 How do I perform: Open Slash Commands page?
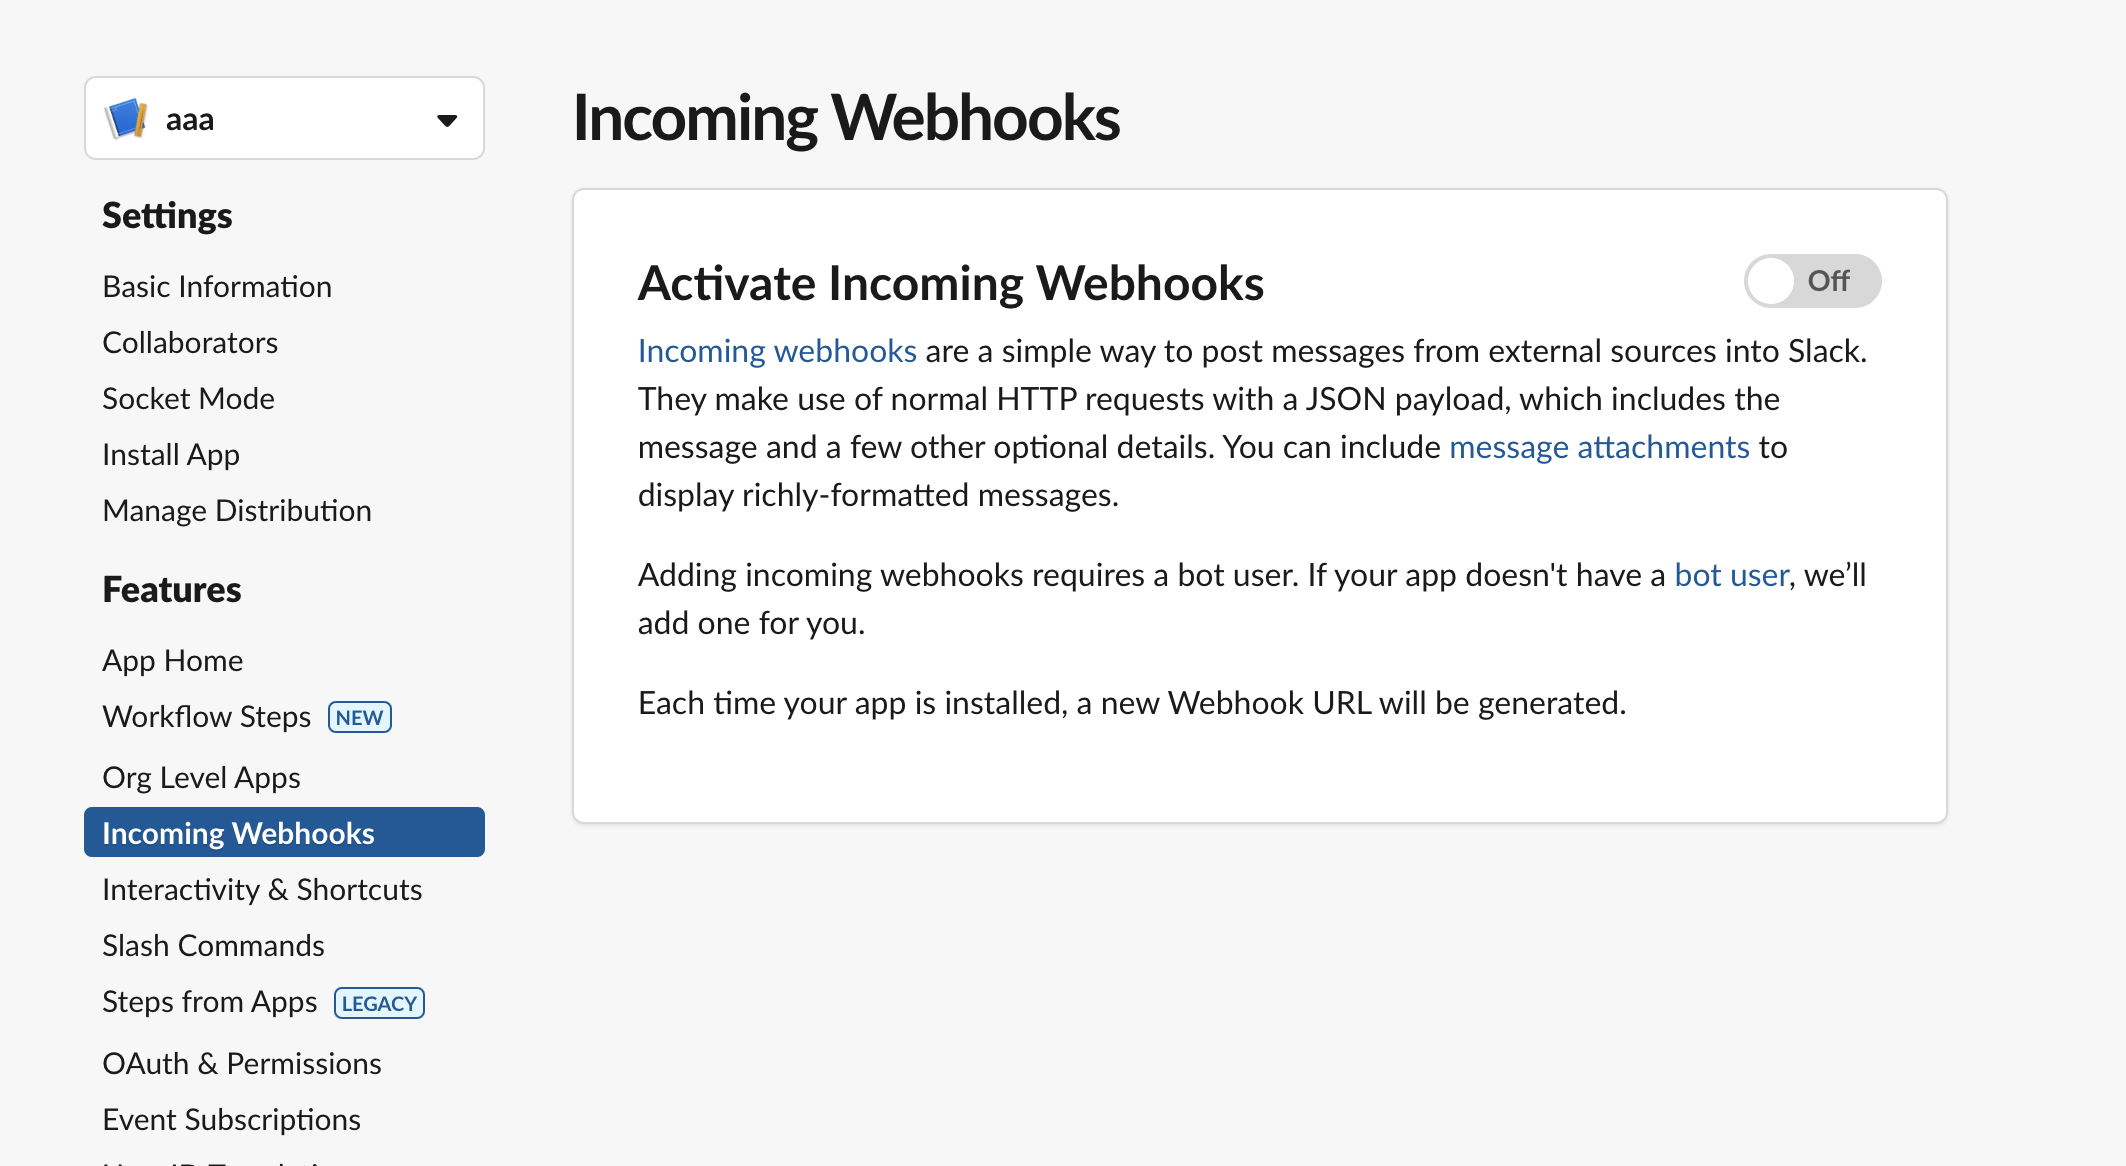(213, 945)
